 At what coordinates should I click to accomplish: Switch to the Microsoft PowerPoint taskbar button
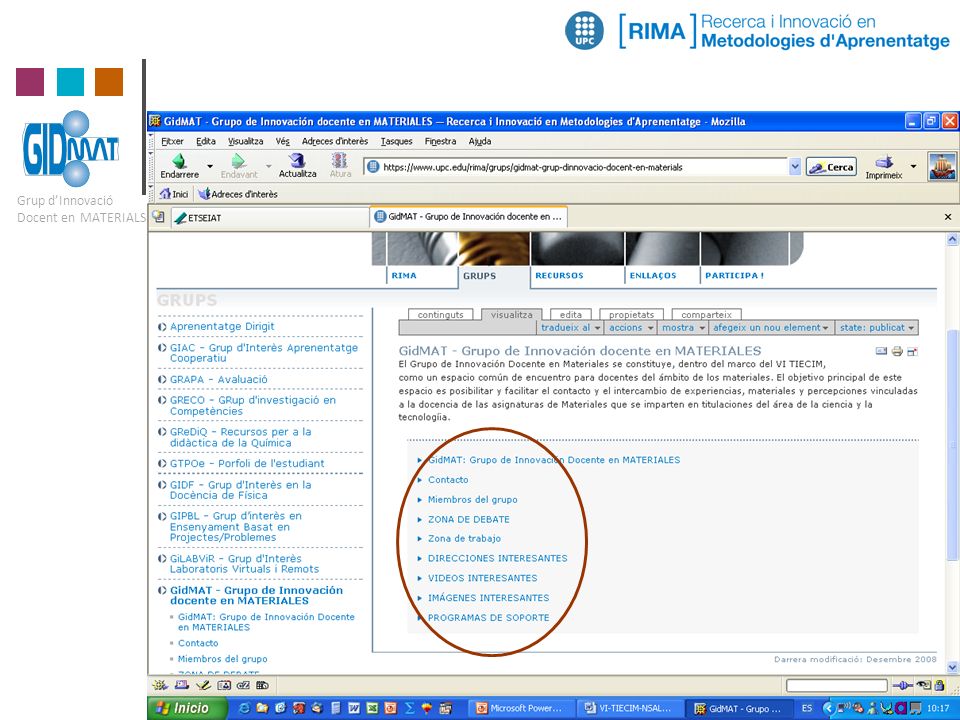click(519, 708)
